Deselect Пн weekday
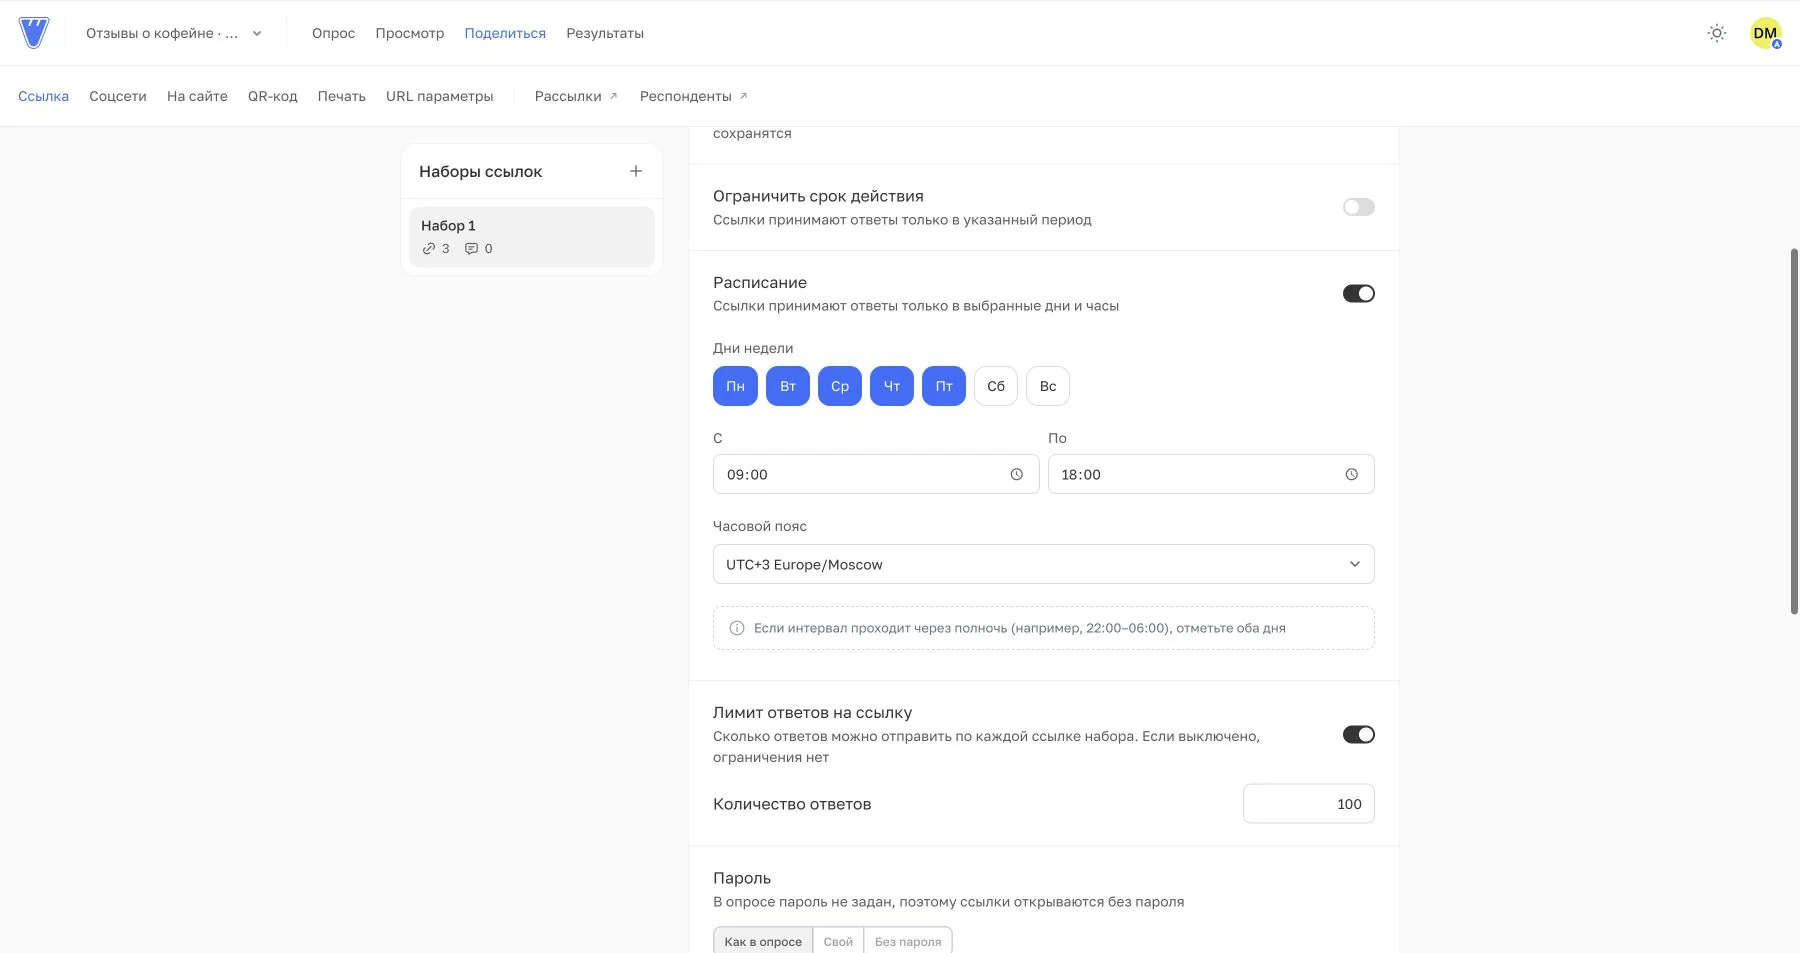This screenshot has height=953, width=1800. tap(735, 386)
